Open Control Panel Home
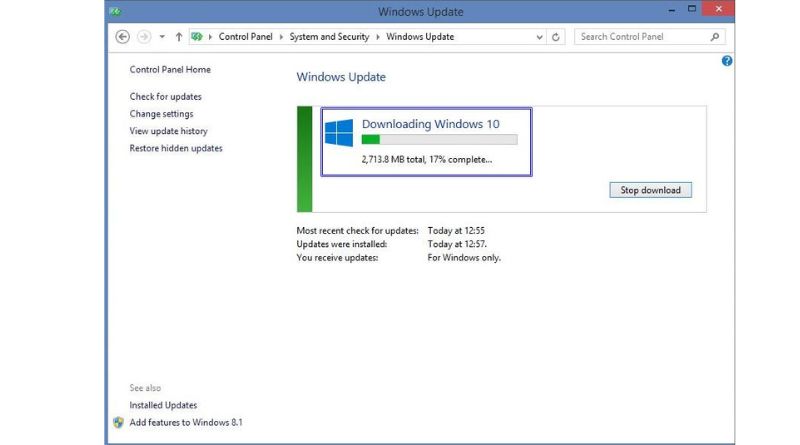 pos(170,69)
